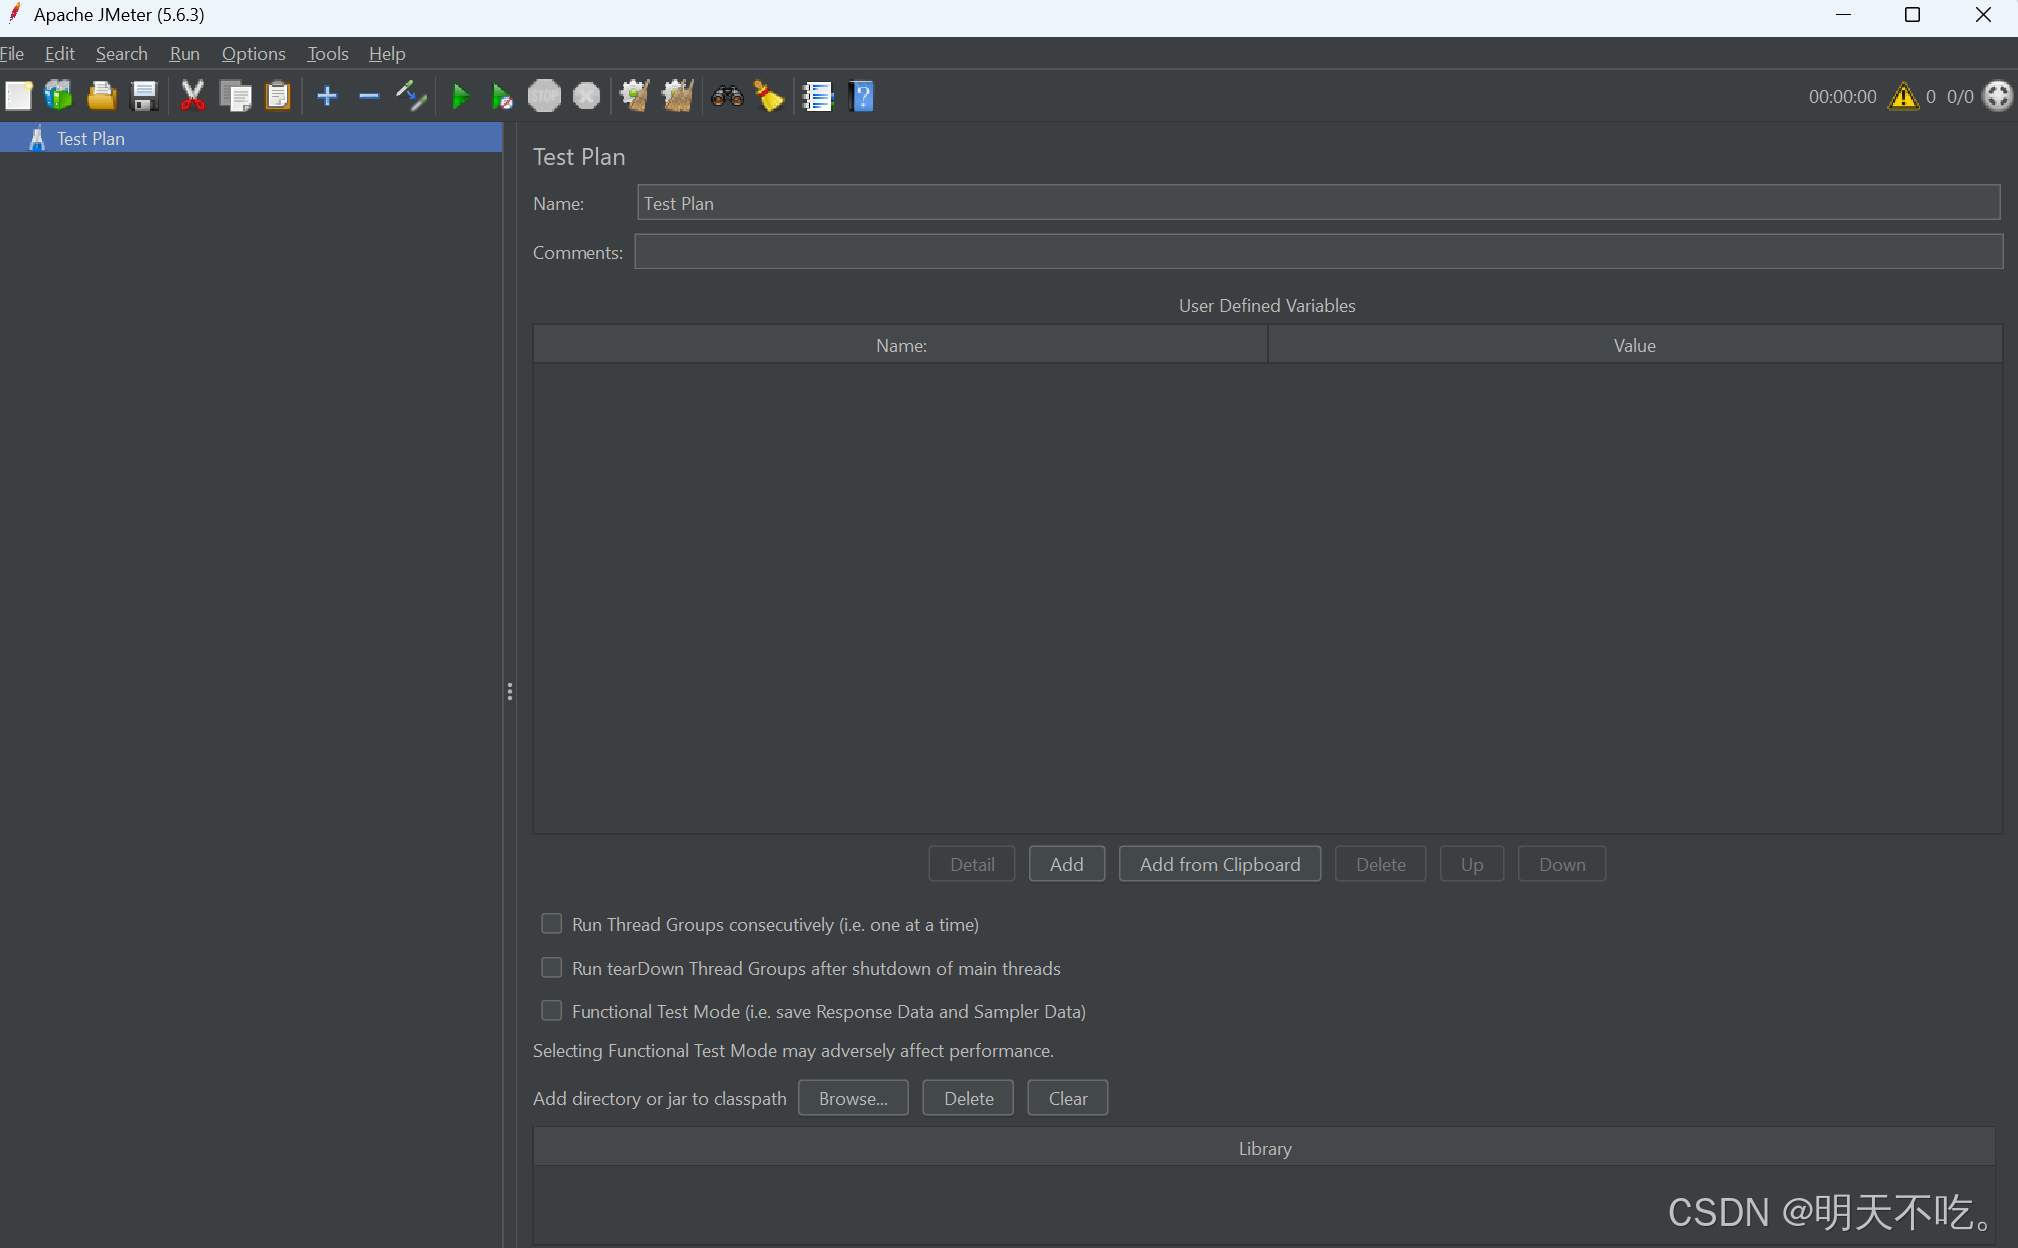Open the Tools menu
Image resolution: width=2018 pixels, height=1248 pixels.
point(328,53)
